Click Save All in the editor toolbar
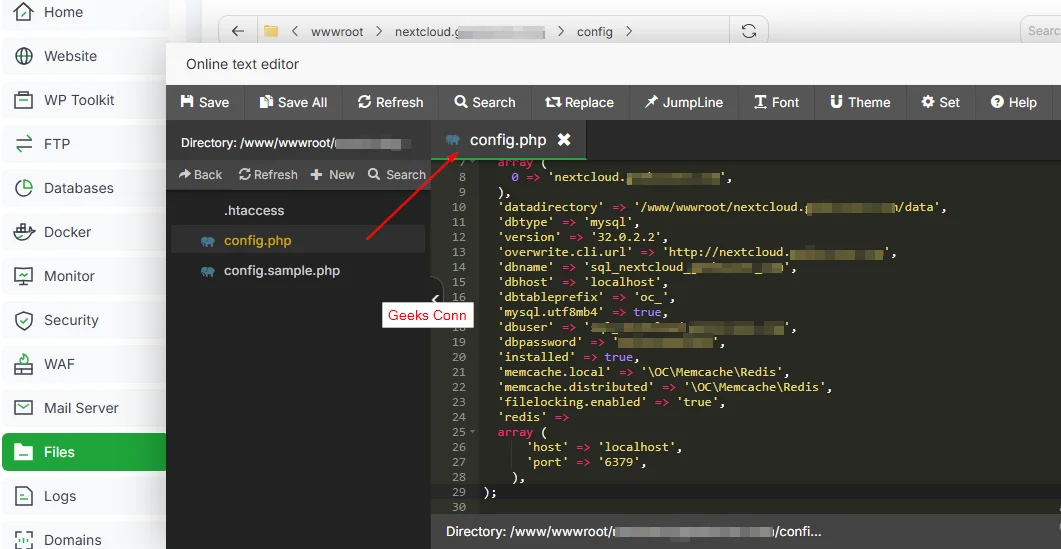 click(x=293, y=102)
